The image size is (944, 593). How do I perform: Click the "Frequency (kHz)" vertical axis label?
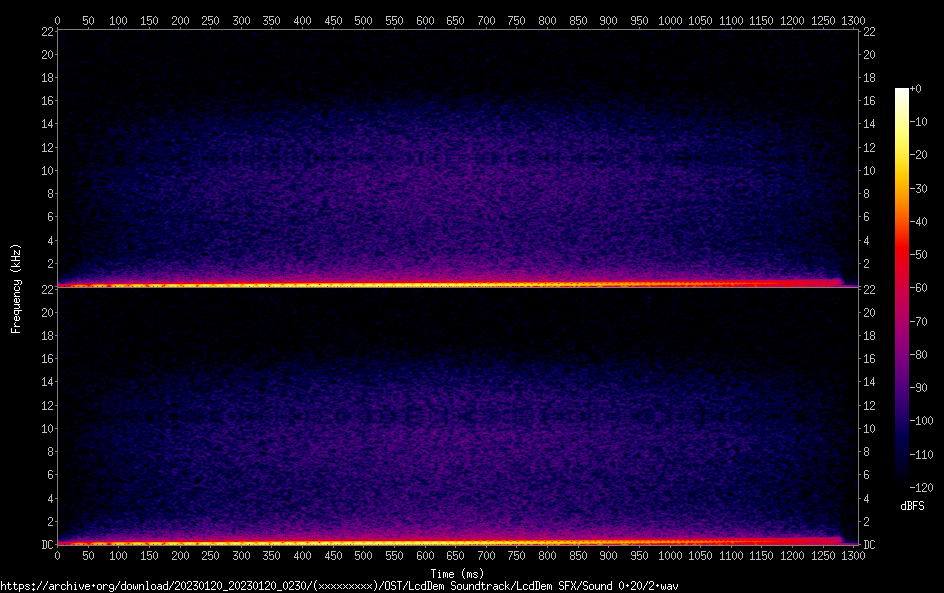(16, 288)
